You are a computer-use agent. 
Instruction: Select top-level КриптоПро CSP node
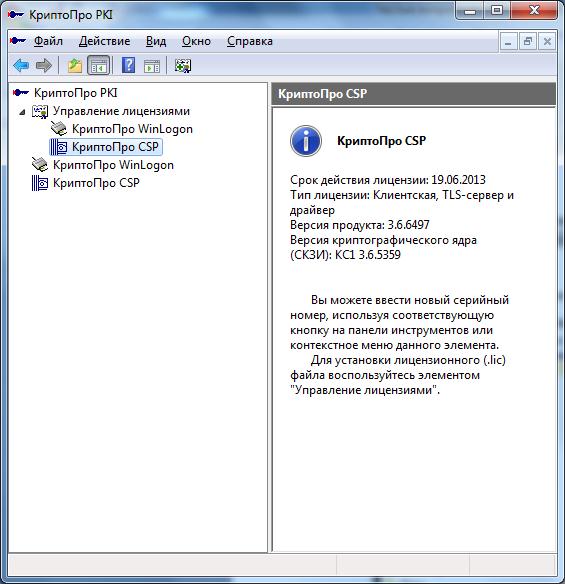[96, 183]
